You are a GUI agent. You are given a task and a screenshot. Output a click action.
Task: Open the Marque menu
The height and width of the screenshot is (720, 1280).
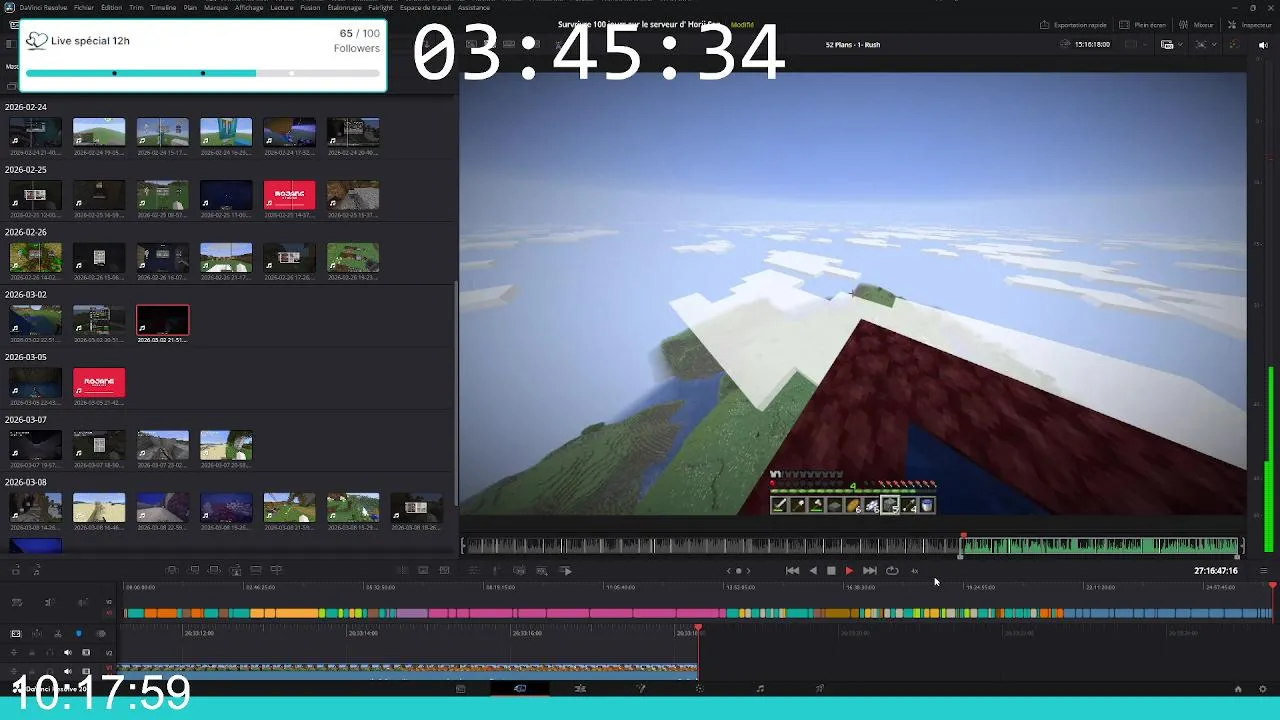(x=216, y=7)
